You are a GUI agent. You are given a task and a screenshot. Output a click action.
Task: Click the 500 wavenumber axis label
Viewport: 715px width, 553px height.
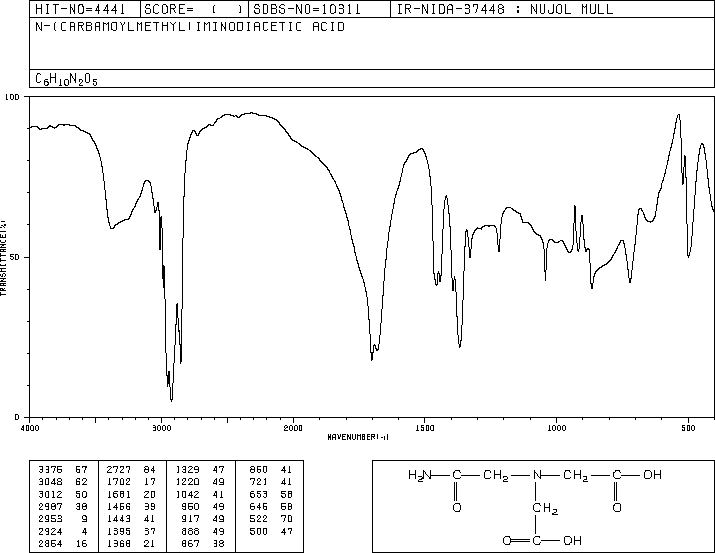(x=688, y=428)
